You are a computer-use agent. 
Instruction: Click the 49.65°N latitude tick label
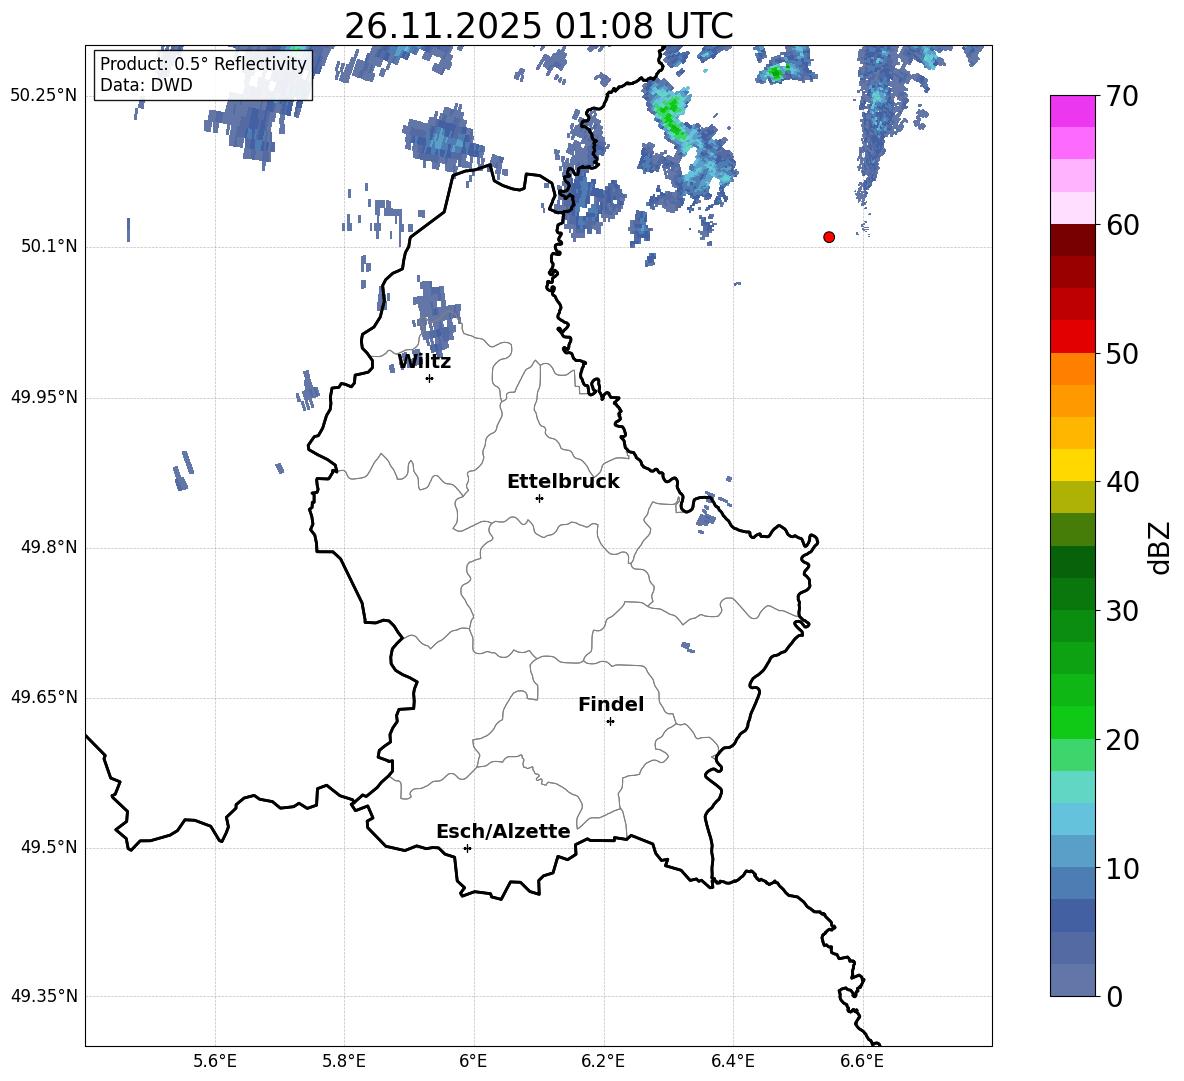tap(44, 697)
